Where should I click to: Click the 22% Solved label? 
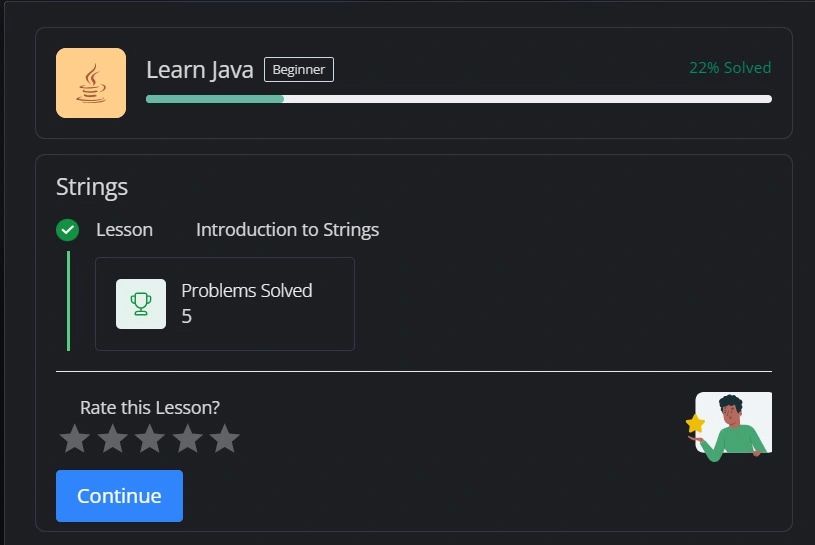[730, 68]
